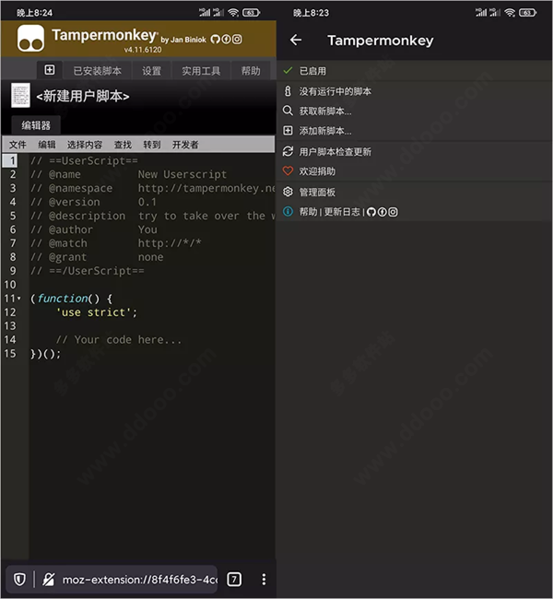Select 获取新脚本... in the menu
Screen dimensions: 553x599
(x=414, y=111)
